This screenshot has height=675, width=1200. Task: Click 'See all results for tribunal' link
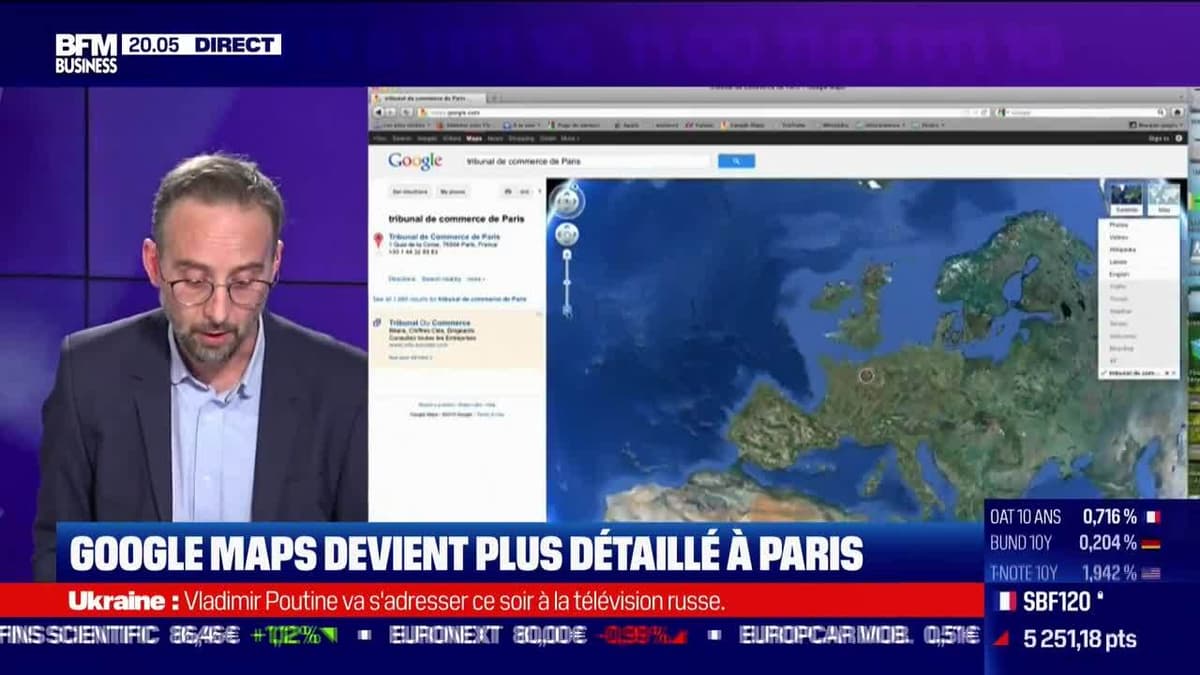tap(449, 299)
